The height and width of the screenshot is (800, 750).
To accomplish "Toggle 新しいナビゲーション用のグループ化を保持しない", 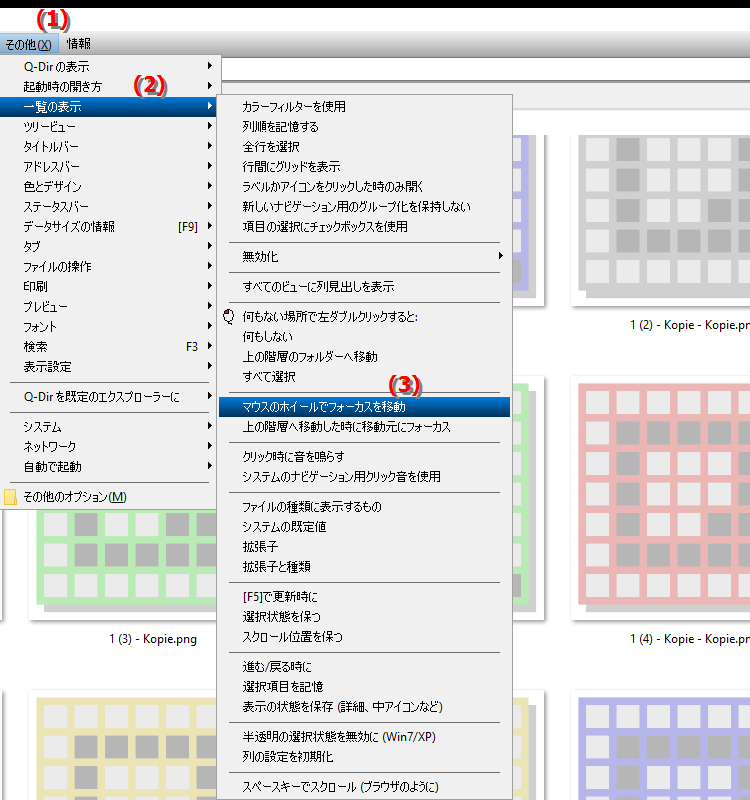I will [x=364, y=207].
